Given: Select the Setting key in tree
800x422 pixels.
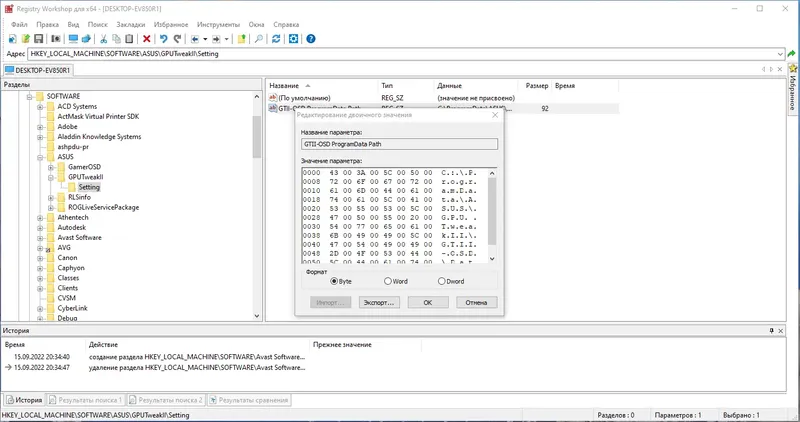Looking at the screenshot, I should pos(89,187).
